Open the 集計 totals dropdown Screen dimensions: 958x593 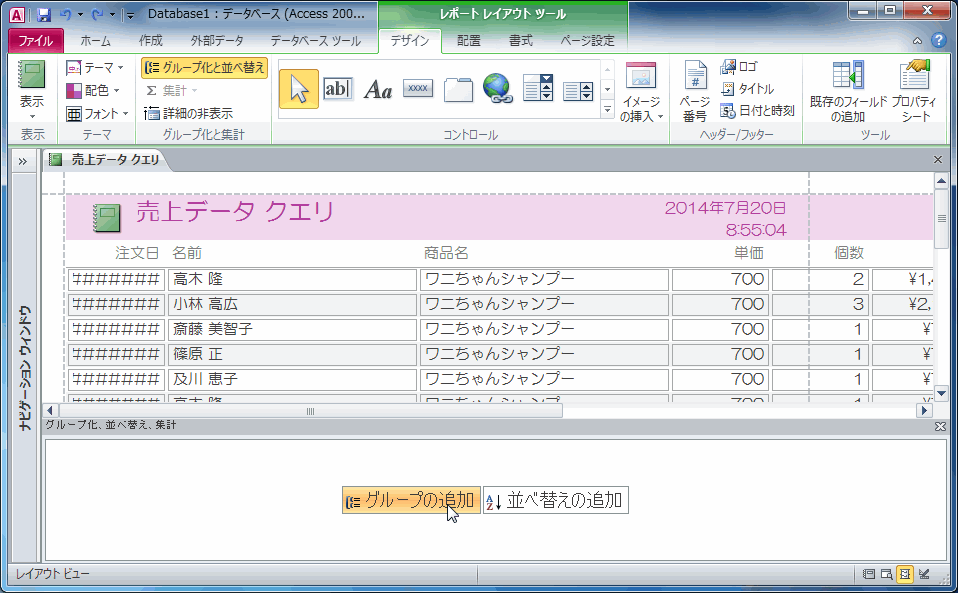pos(172,90)
